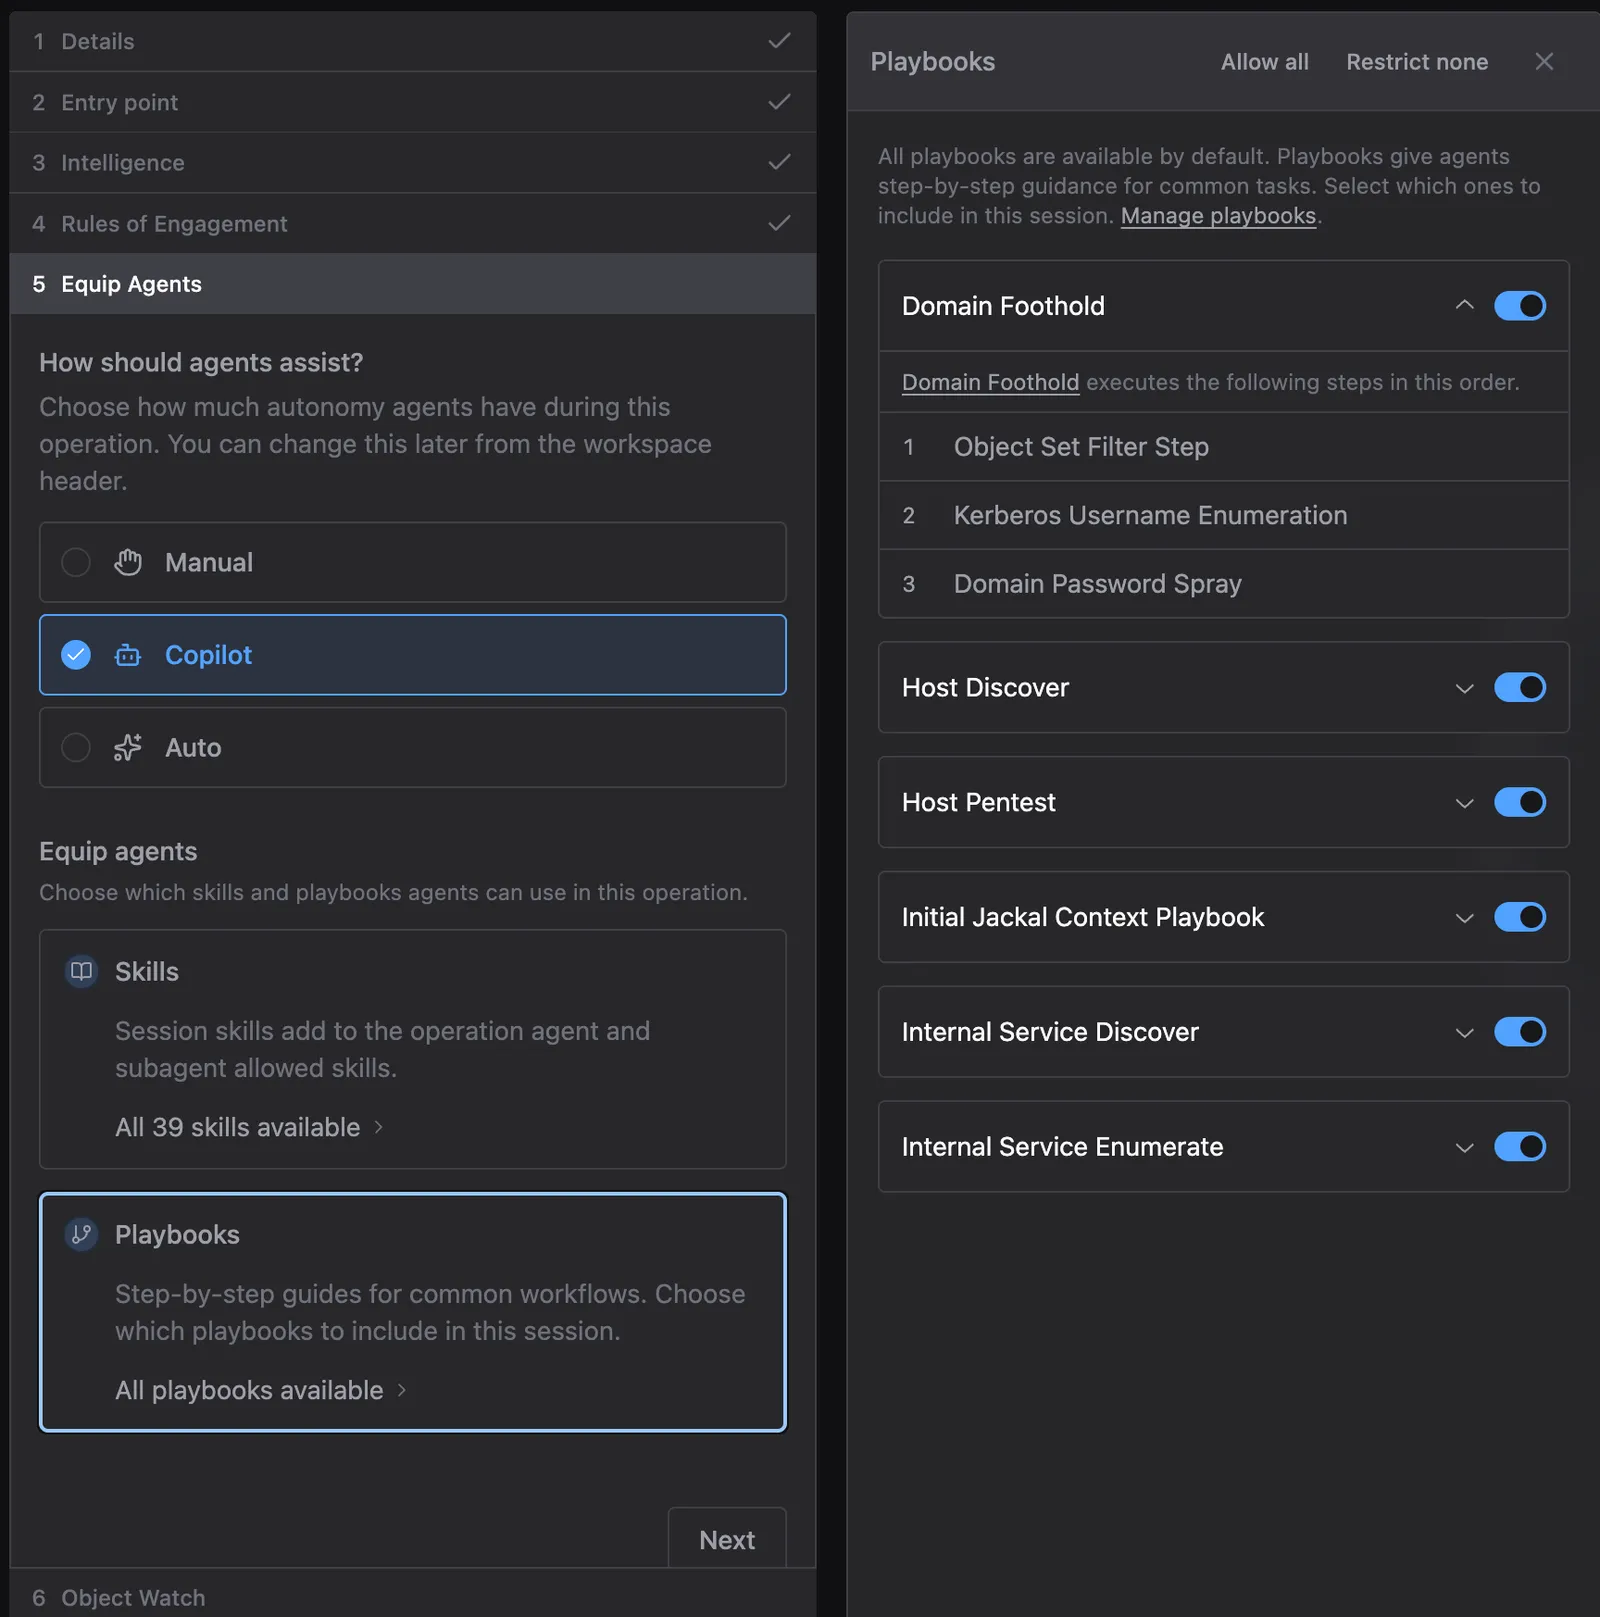Click Allow all playbooks

click(1264, 62)
